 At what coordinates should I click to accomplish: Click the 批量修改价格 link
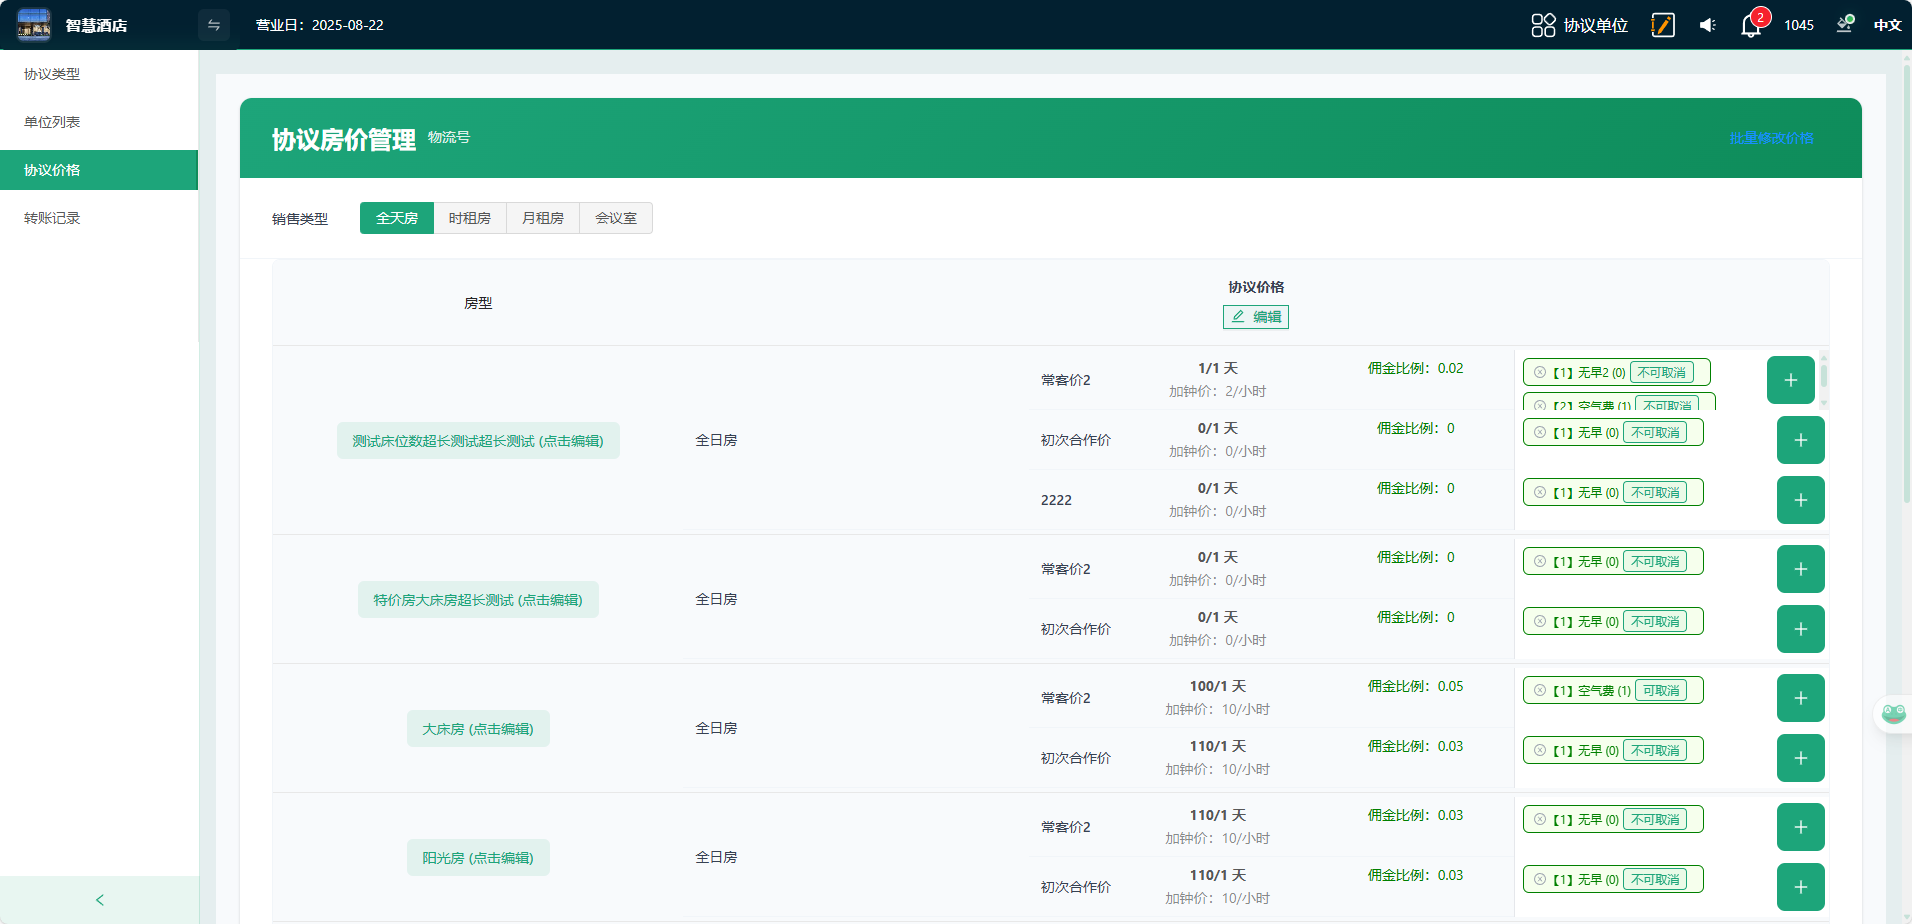point(1771,138)
